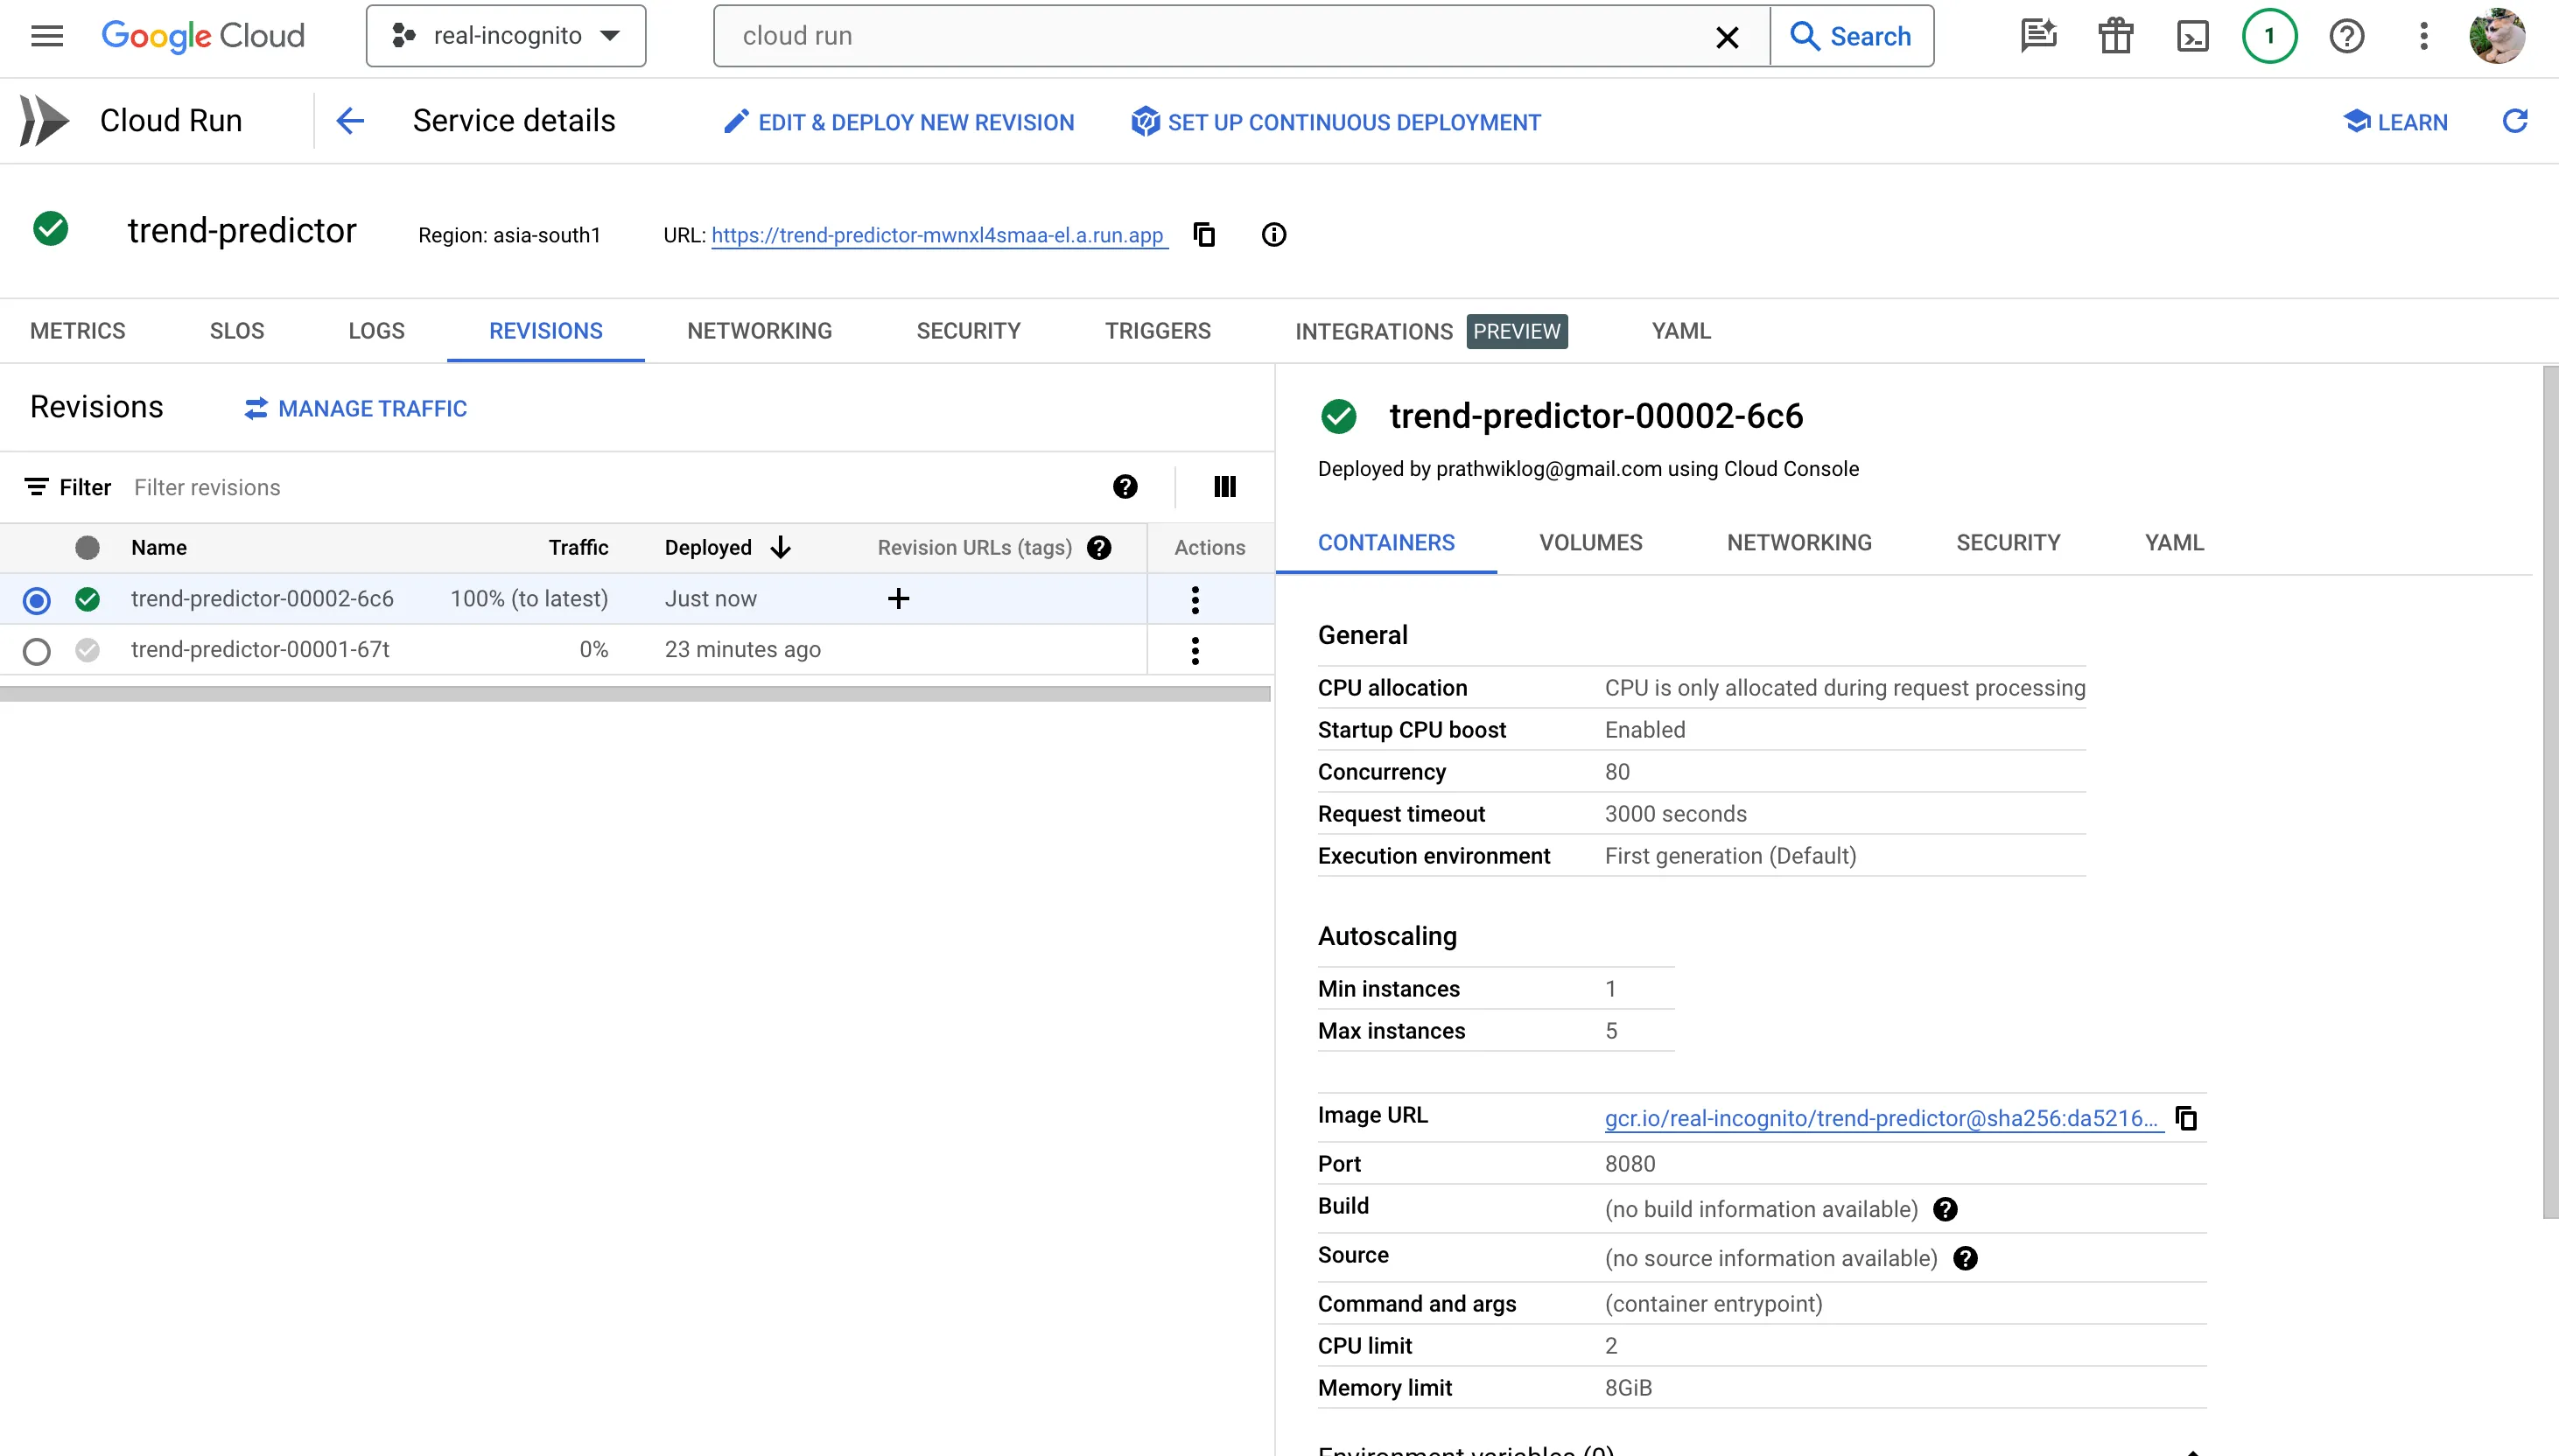Click the back arrow to services list

click(x=350, y=122)
